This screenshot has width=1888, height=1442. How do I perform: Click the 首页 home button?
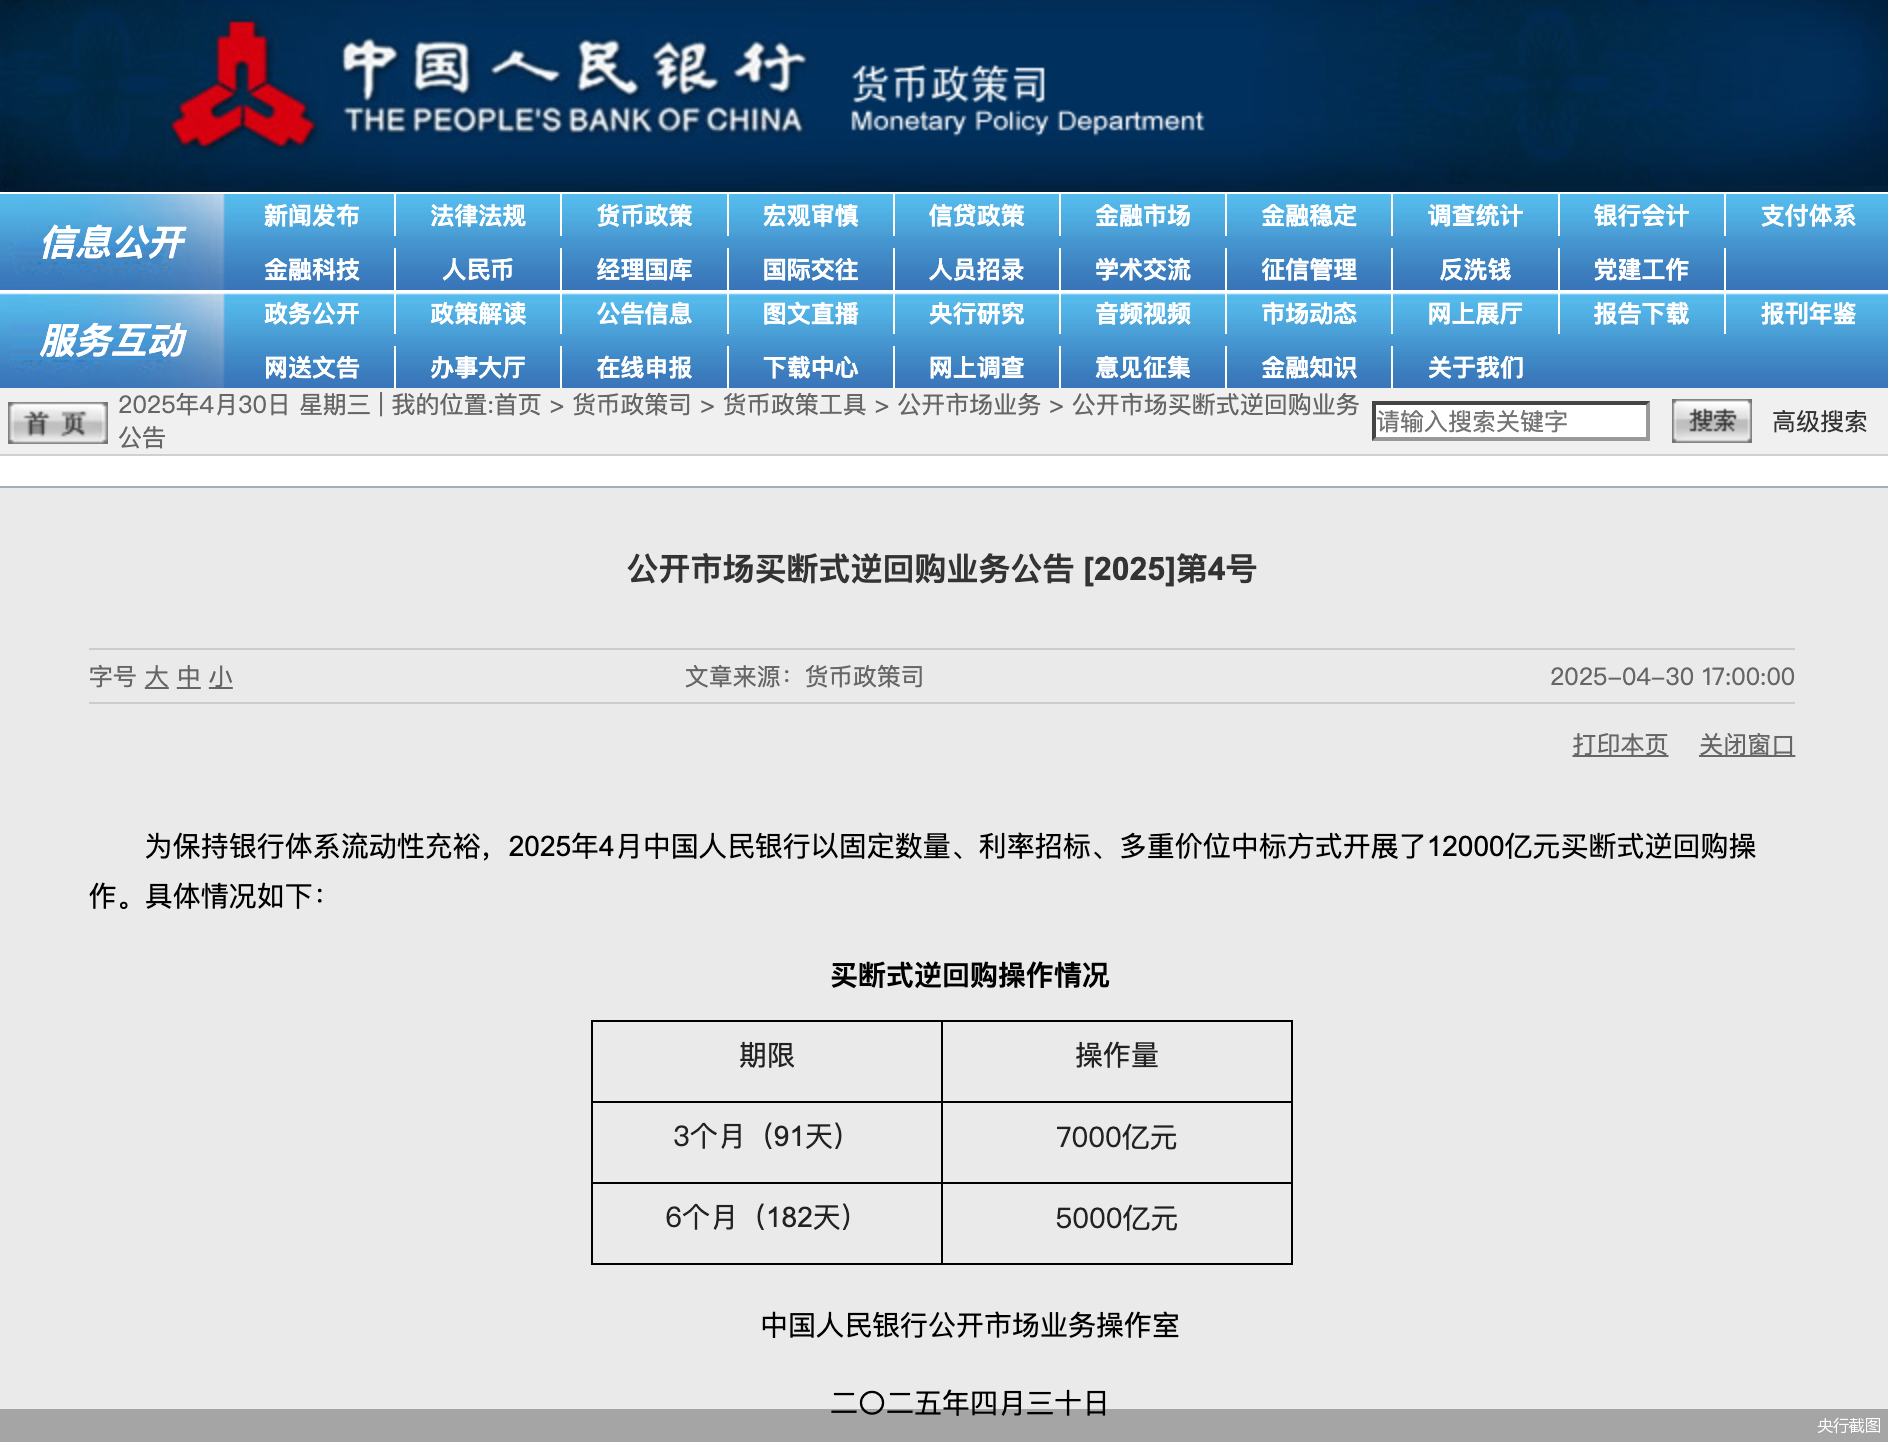[x=57, y=423]
